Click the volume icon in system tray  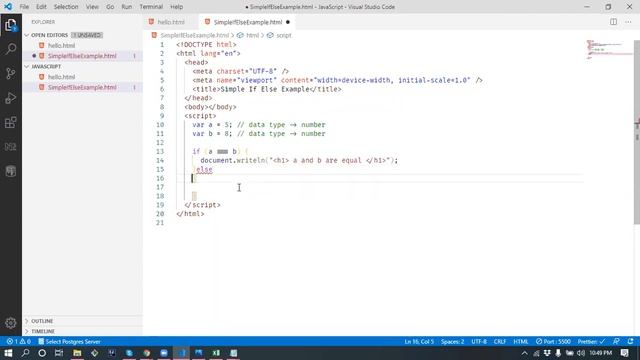580,353
